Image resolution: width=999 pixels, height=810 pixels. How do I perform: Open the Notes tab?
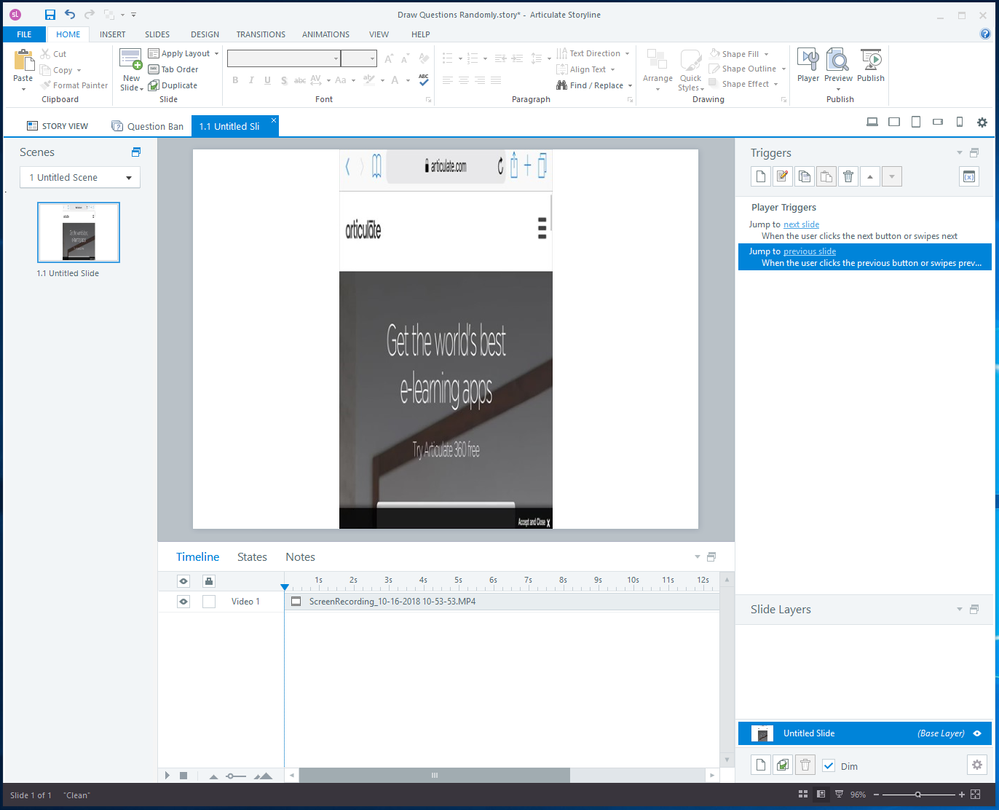300,557
